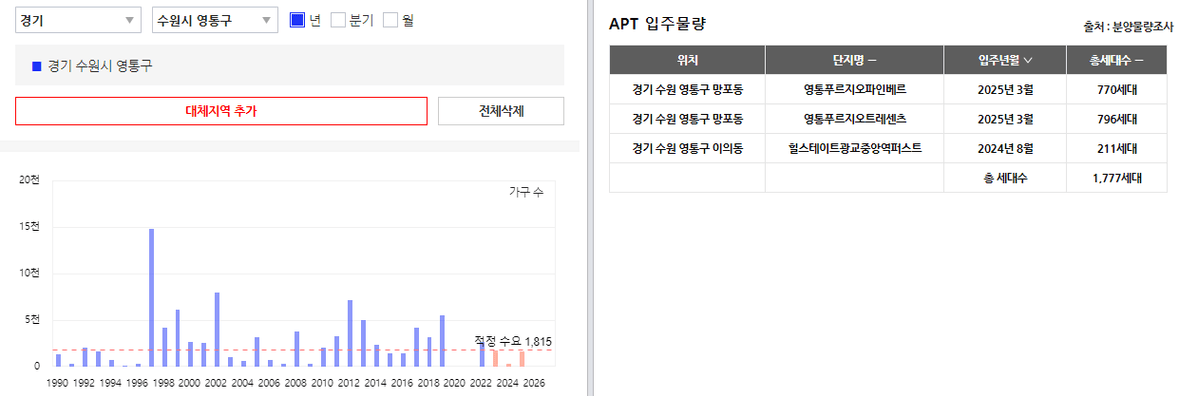Enable the 분기 quarterly checkbox
The width and height of the screenshot is (1179, 396).
(338, 20)
